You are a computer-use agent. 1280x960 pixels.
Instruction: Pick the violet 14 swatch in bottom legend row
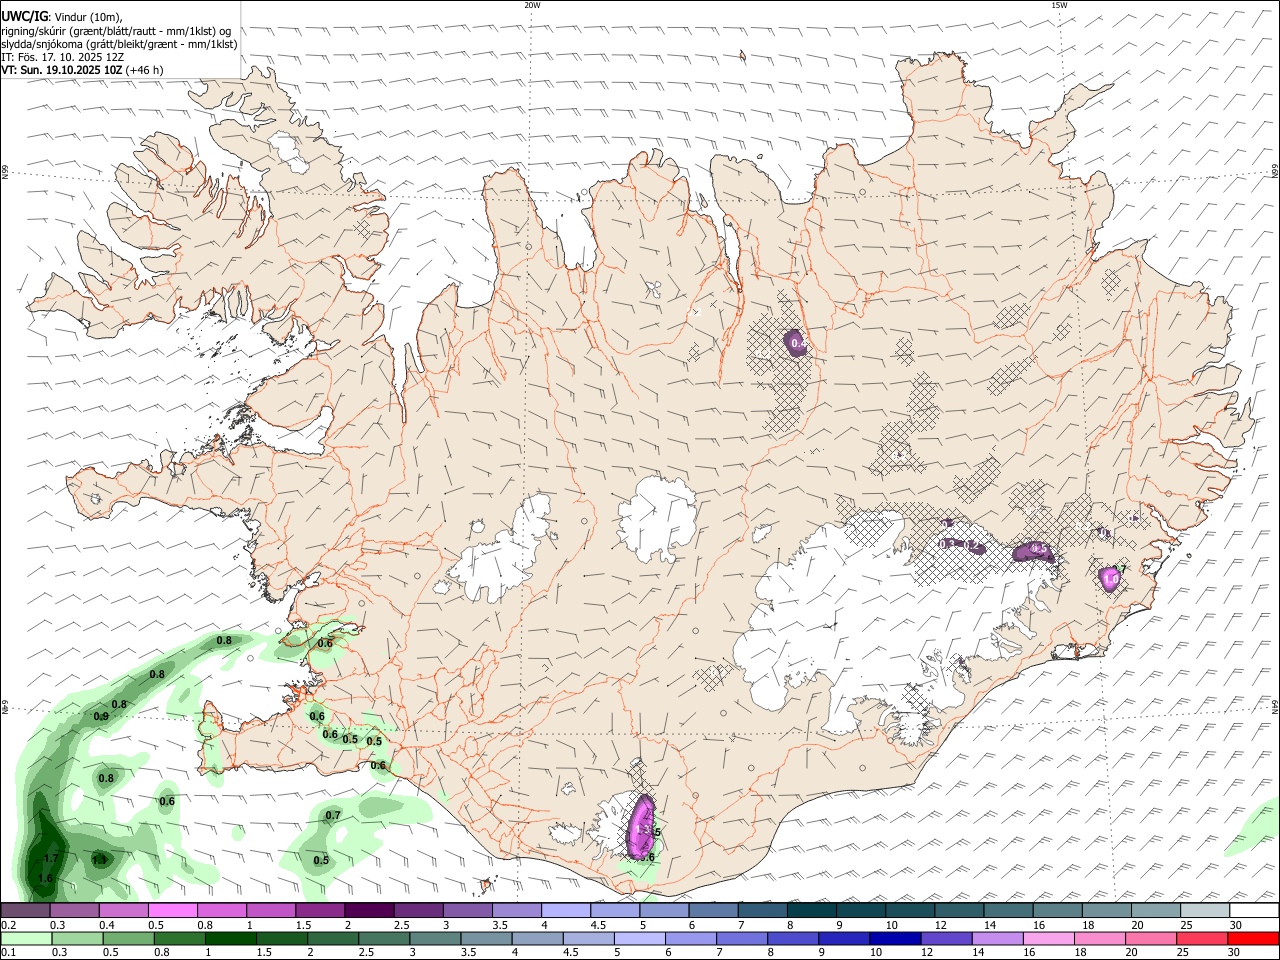point(996,938)
